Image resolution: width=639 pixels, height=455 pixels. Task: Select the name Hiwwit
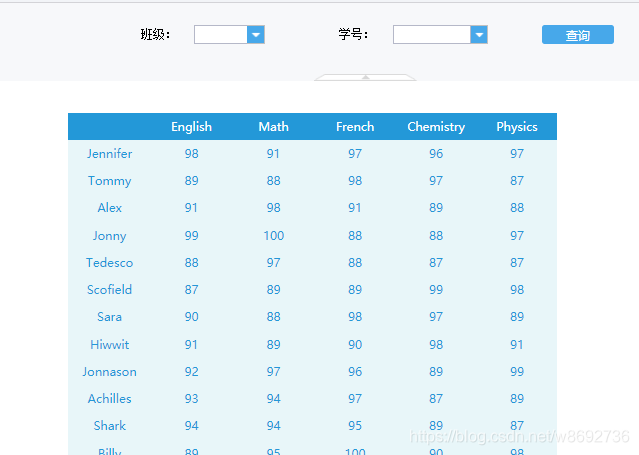[109, 345]
